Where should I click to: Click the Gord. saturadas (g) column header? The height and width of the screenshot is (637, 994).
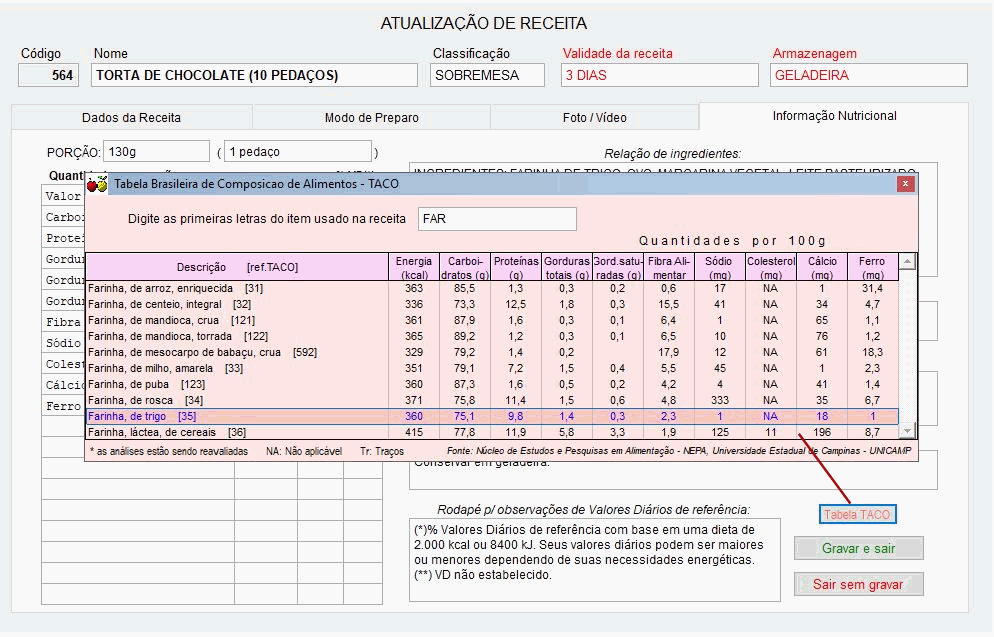click(617, 267)
